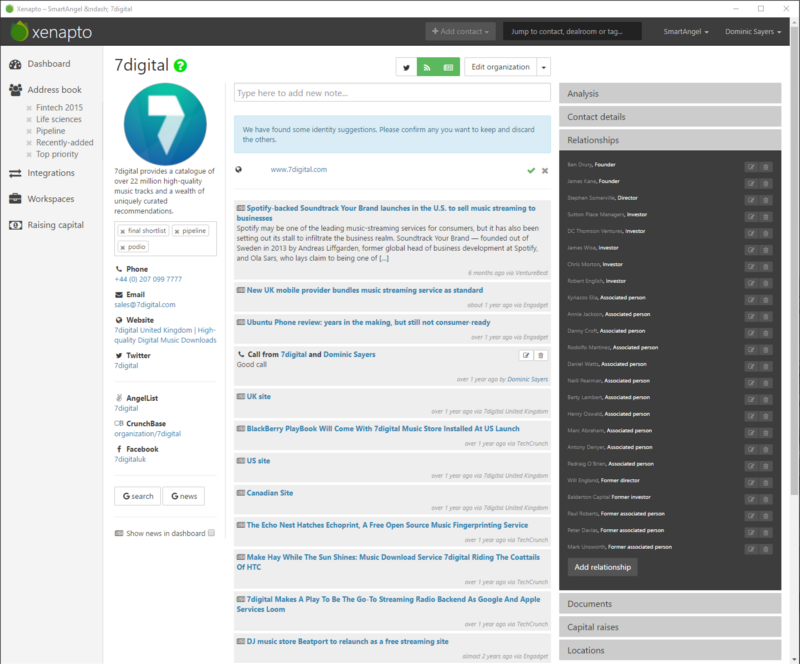Edit the James Wise Investor relationship

point(751,250)
